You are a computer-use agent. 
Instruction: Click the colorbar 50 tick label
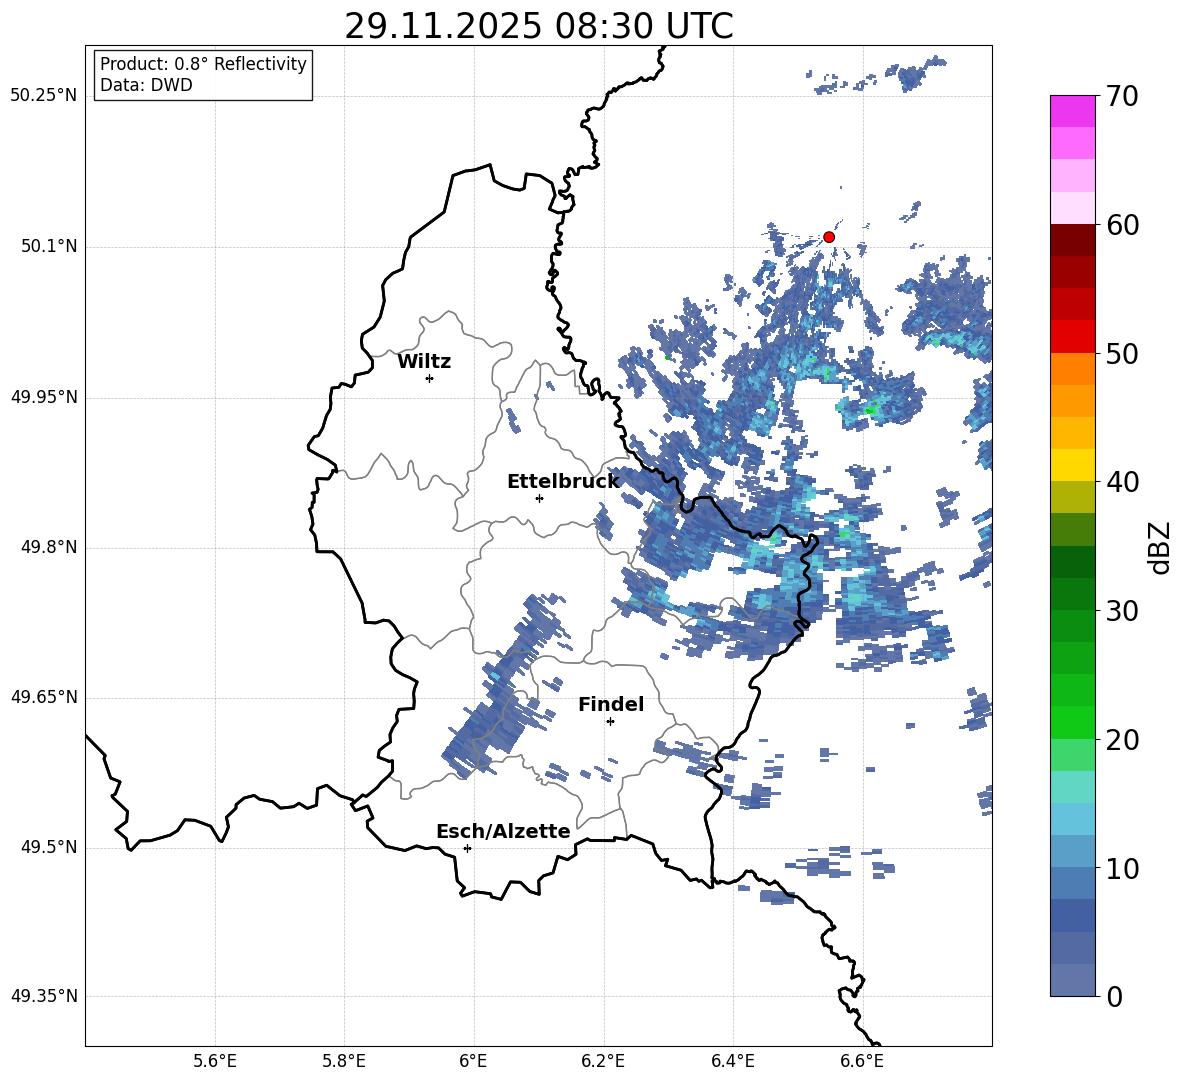(1121, 353)
